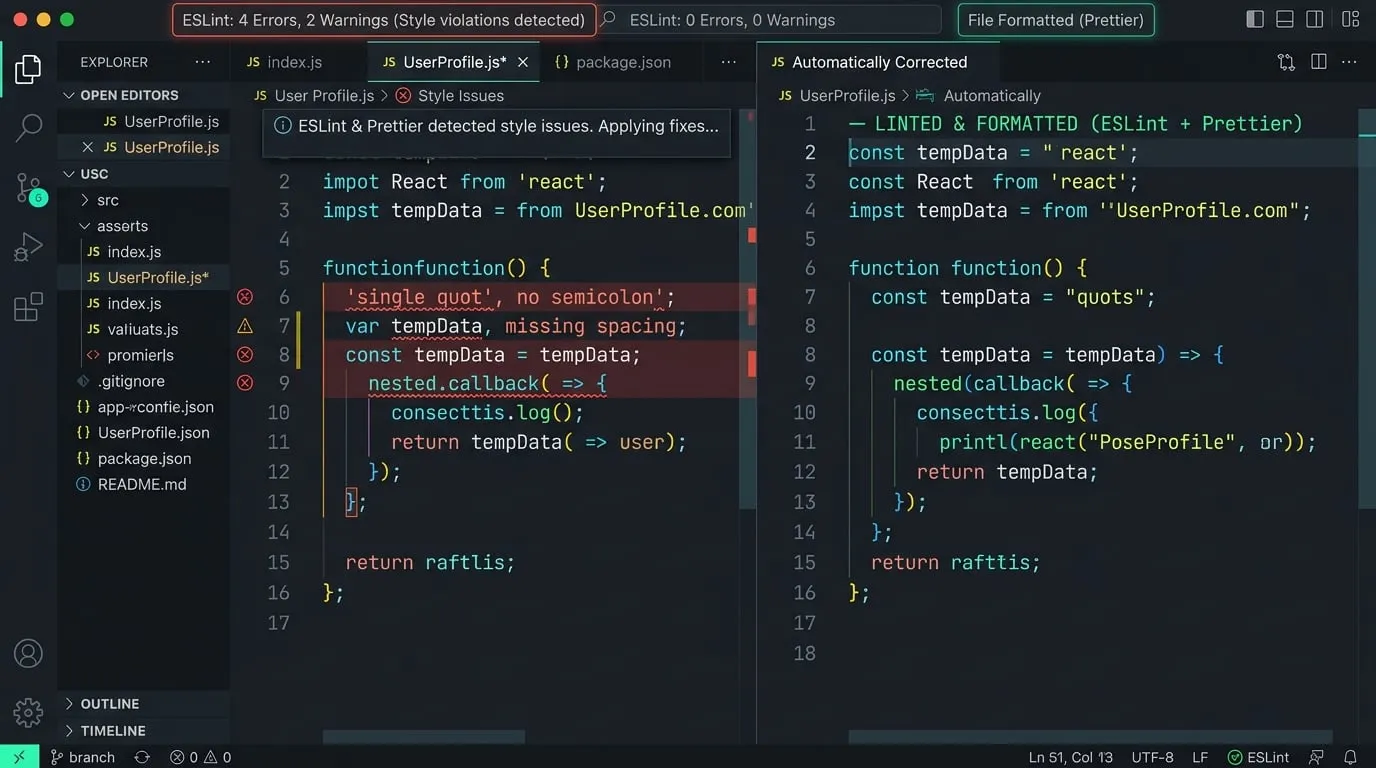Switch to the index.js editor tab

pos(285,62)
